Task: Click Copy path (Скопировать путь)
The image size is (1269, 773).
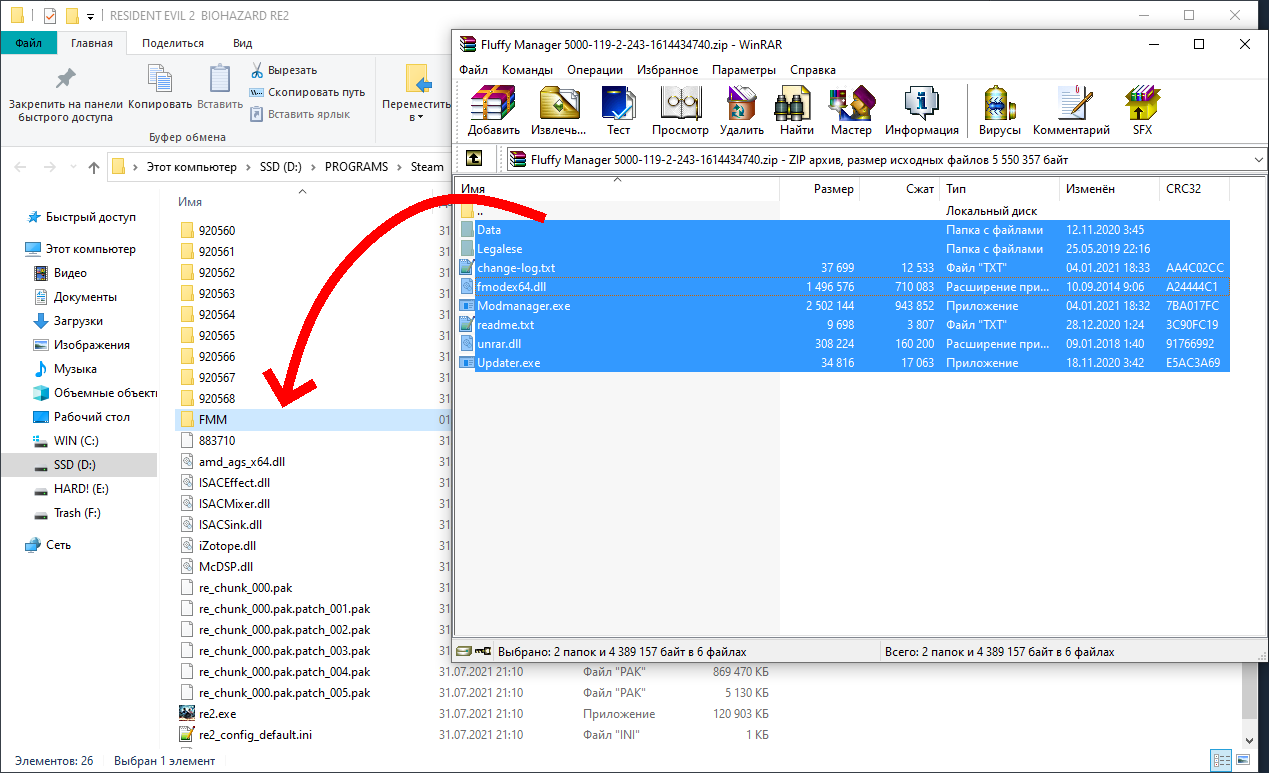Action: pyautogui.click(x=307, y=92)
